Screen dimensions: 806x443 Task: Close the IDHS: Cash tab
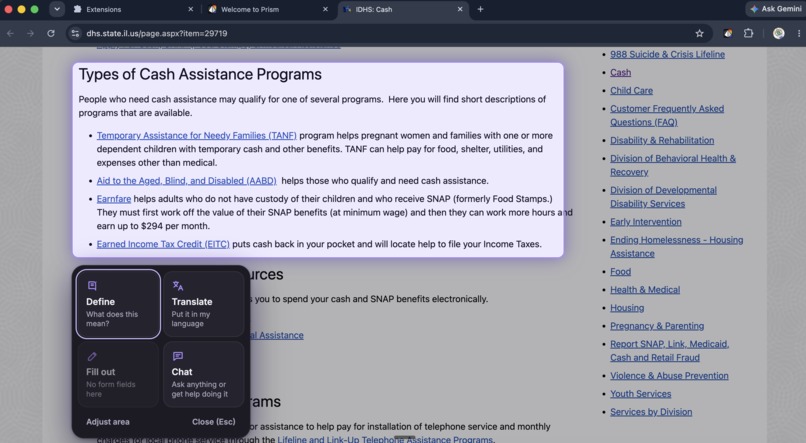[x=460, y=9]
